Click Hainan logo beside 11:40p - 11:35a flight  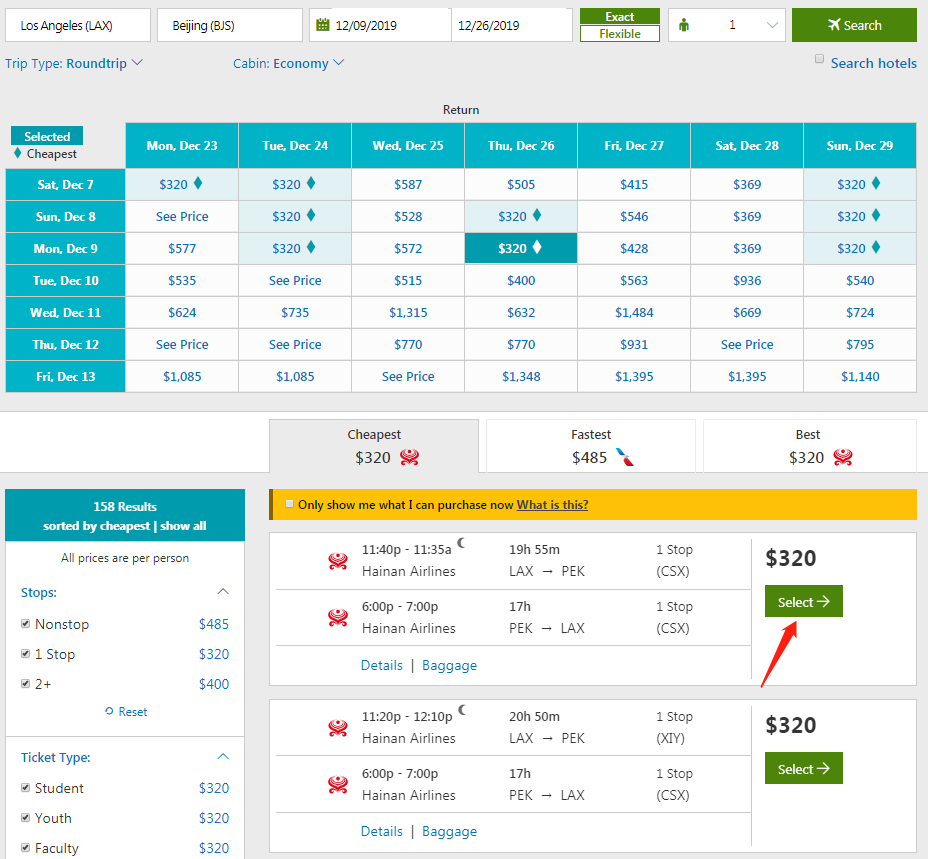pos(338,561)
